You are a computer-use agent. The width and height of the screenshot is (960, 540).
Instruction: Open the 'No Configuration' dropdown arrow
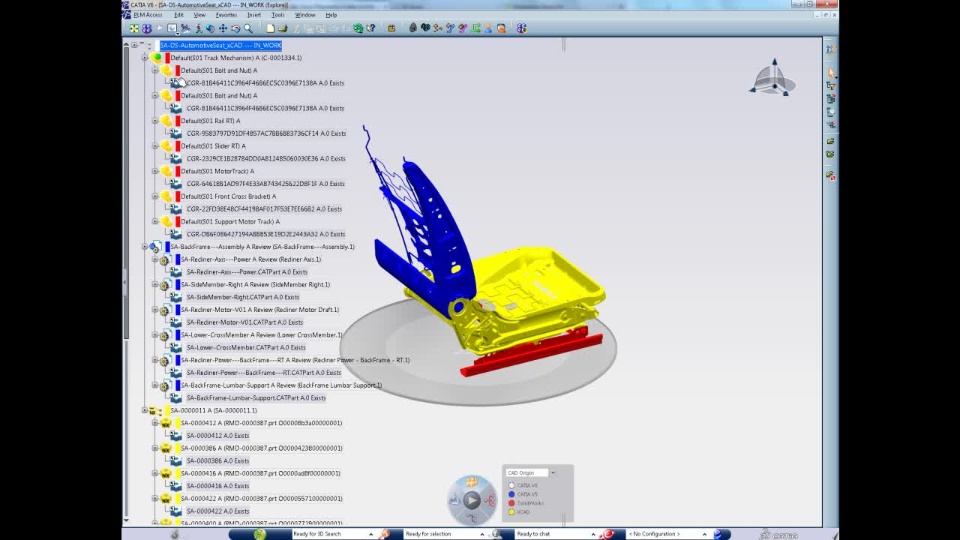pyautogui.click(x=704, y=534)
